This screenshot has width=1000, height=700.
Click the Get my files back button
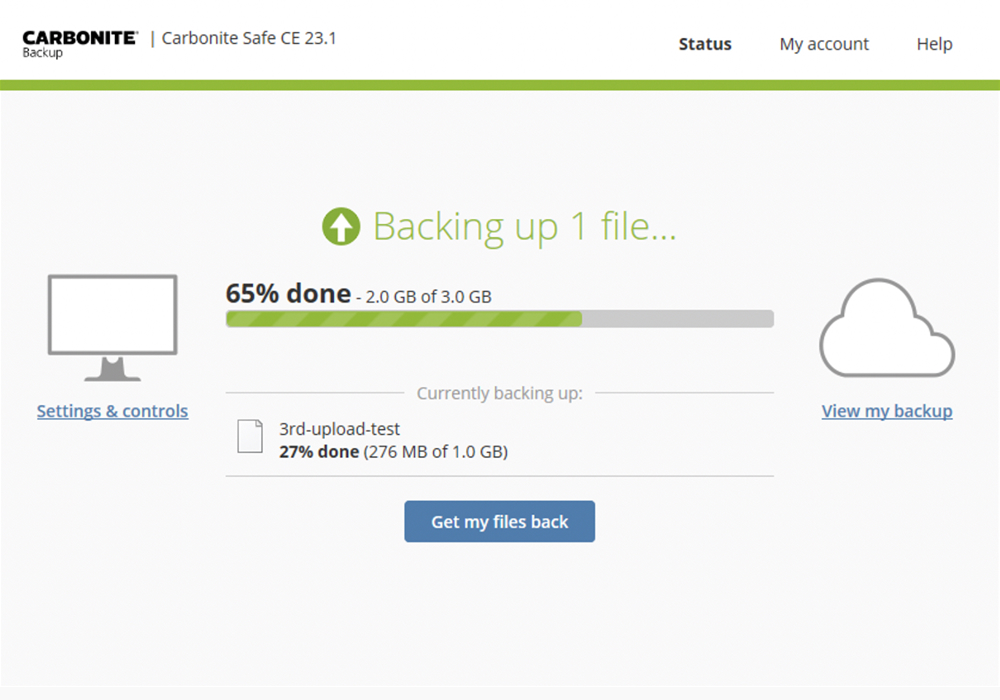[499, 521]
